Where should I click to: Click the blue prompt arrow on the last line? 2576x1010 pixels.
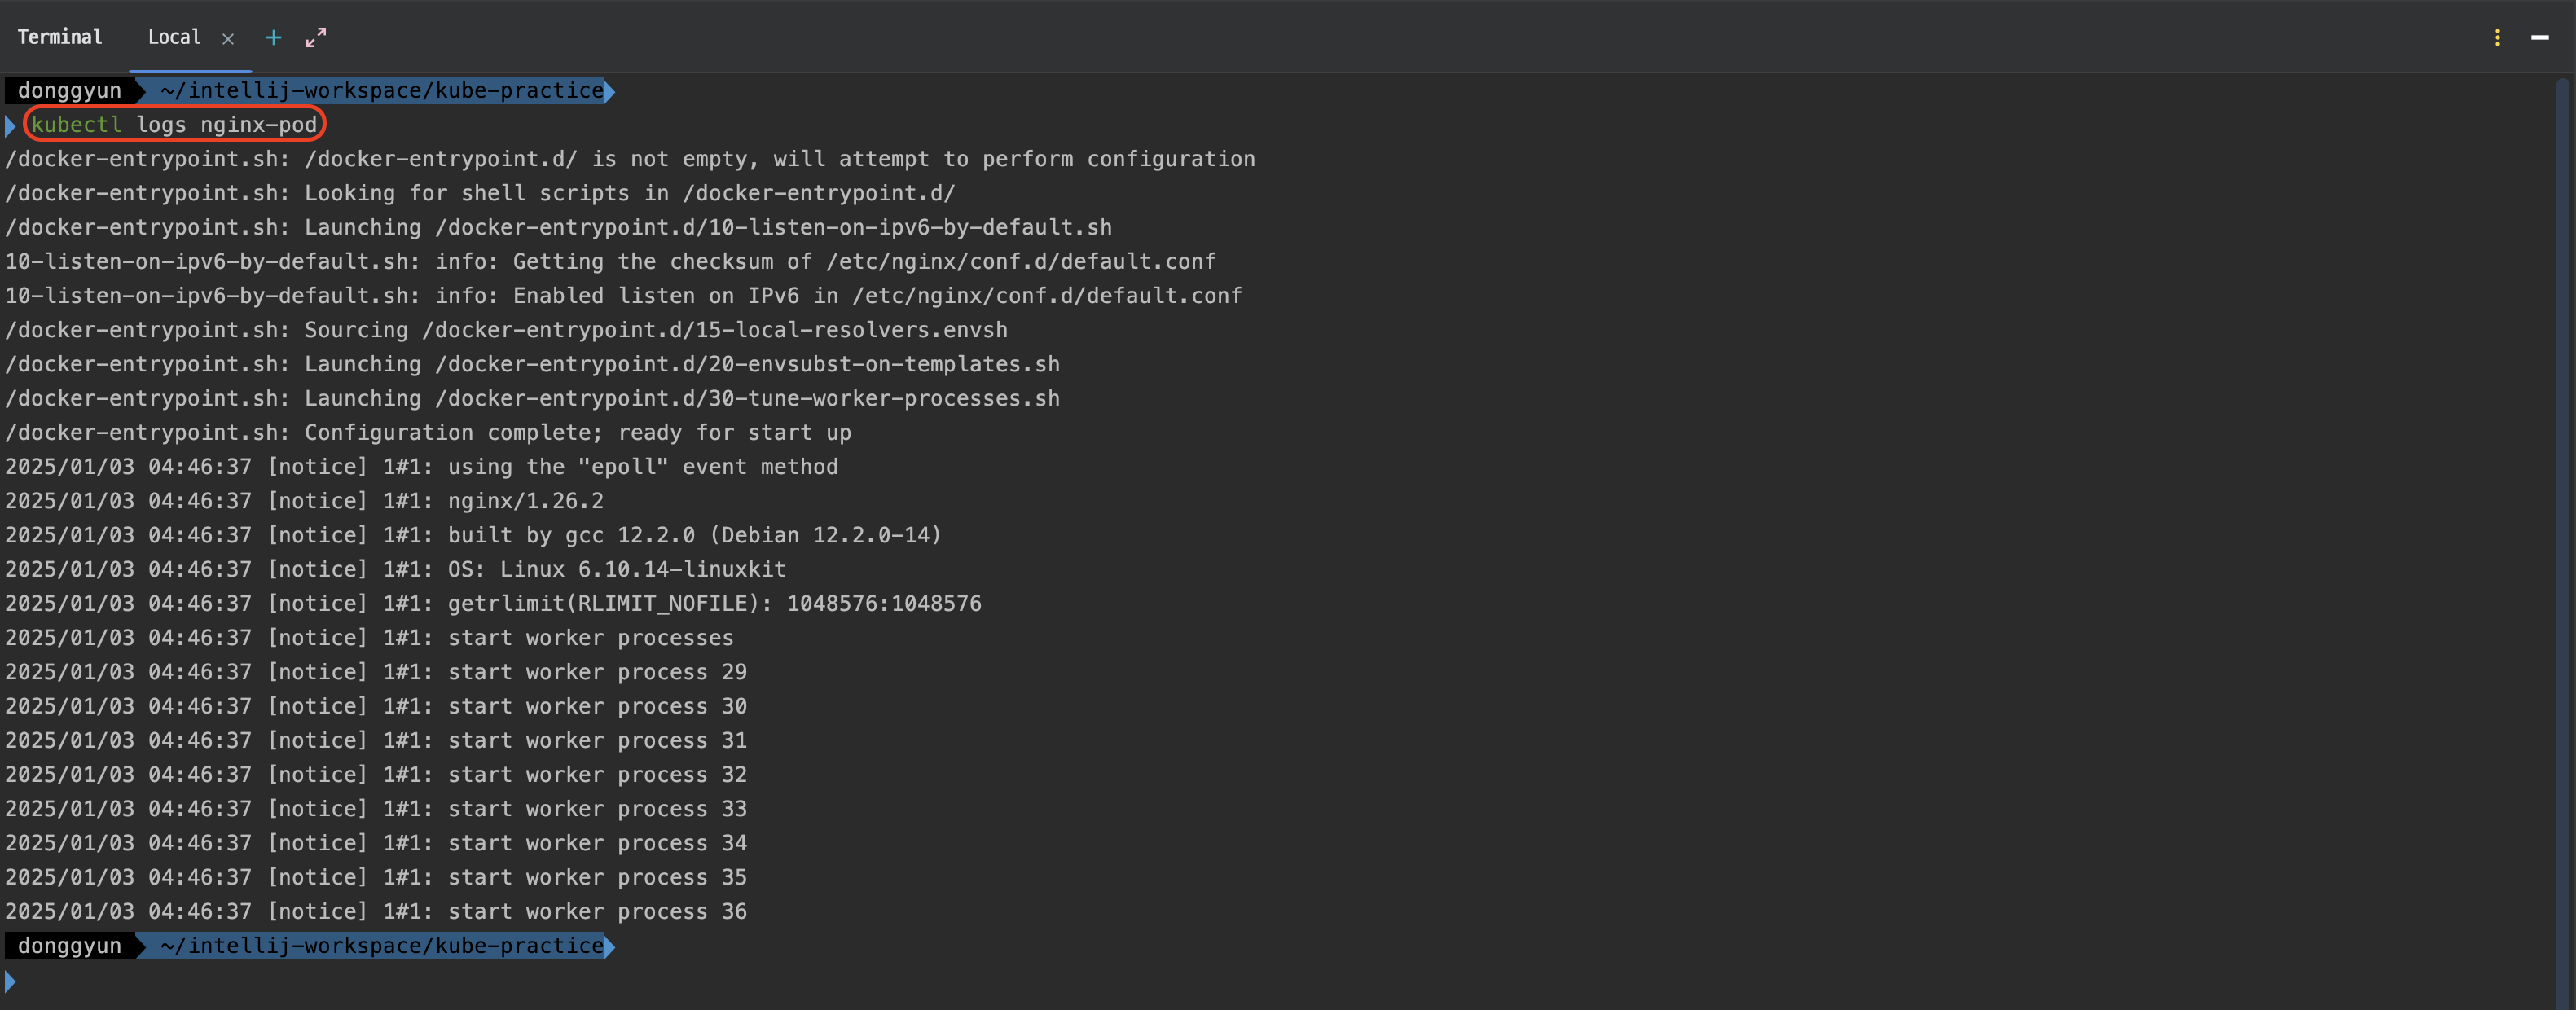tap(10, 981)
